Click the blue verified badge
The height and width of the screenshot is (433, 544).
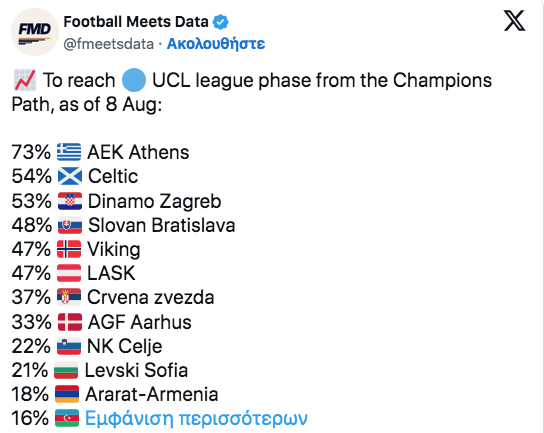[x=220, y=22]
